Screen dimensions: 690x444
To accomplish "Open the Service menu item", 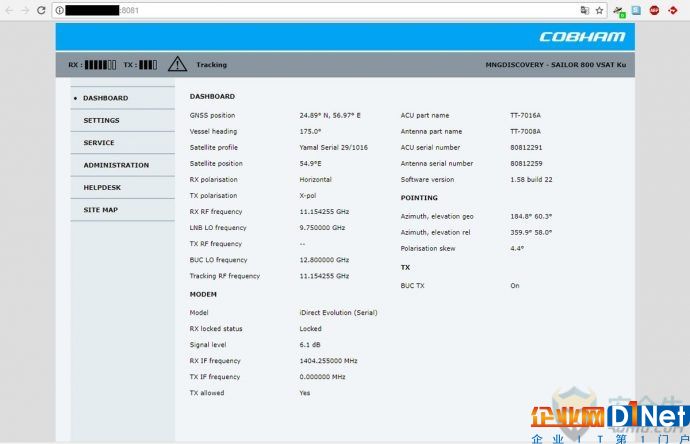I will click(122, 143).
